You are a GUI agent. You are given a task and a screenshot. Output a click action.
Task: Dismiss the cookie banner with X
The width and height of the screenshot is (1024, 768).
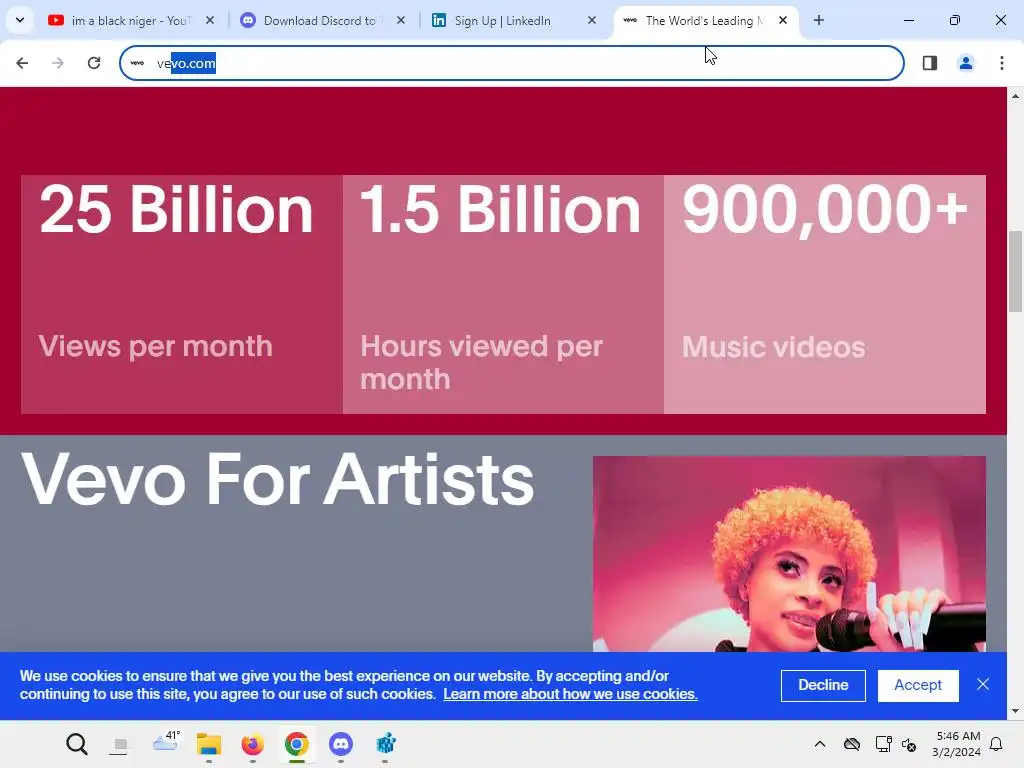click(x=982, y=684)
